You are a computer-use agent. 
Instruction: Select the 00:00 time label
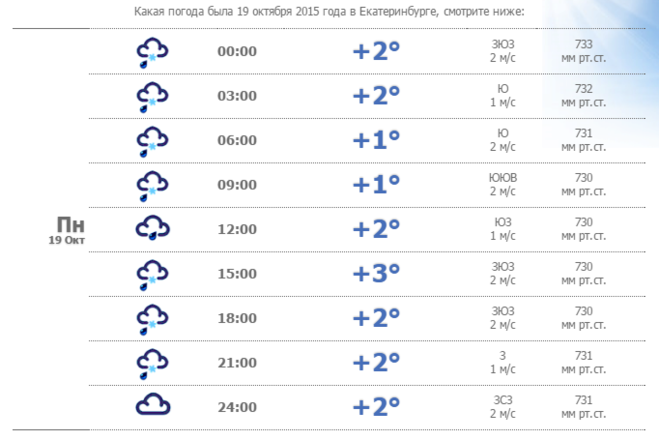click(x=237, y=52)
